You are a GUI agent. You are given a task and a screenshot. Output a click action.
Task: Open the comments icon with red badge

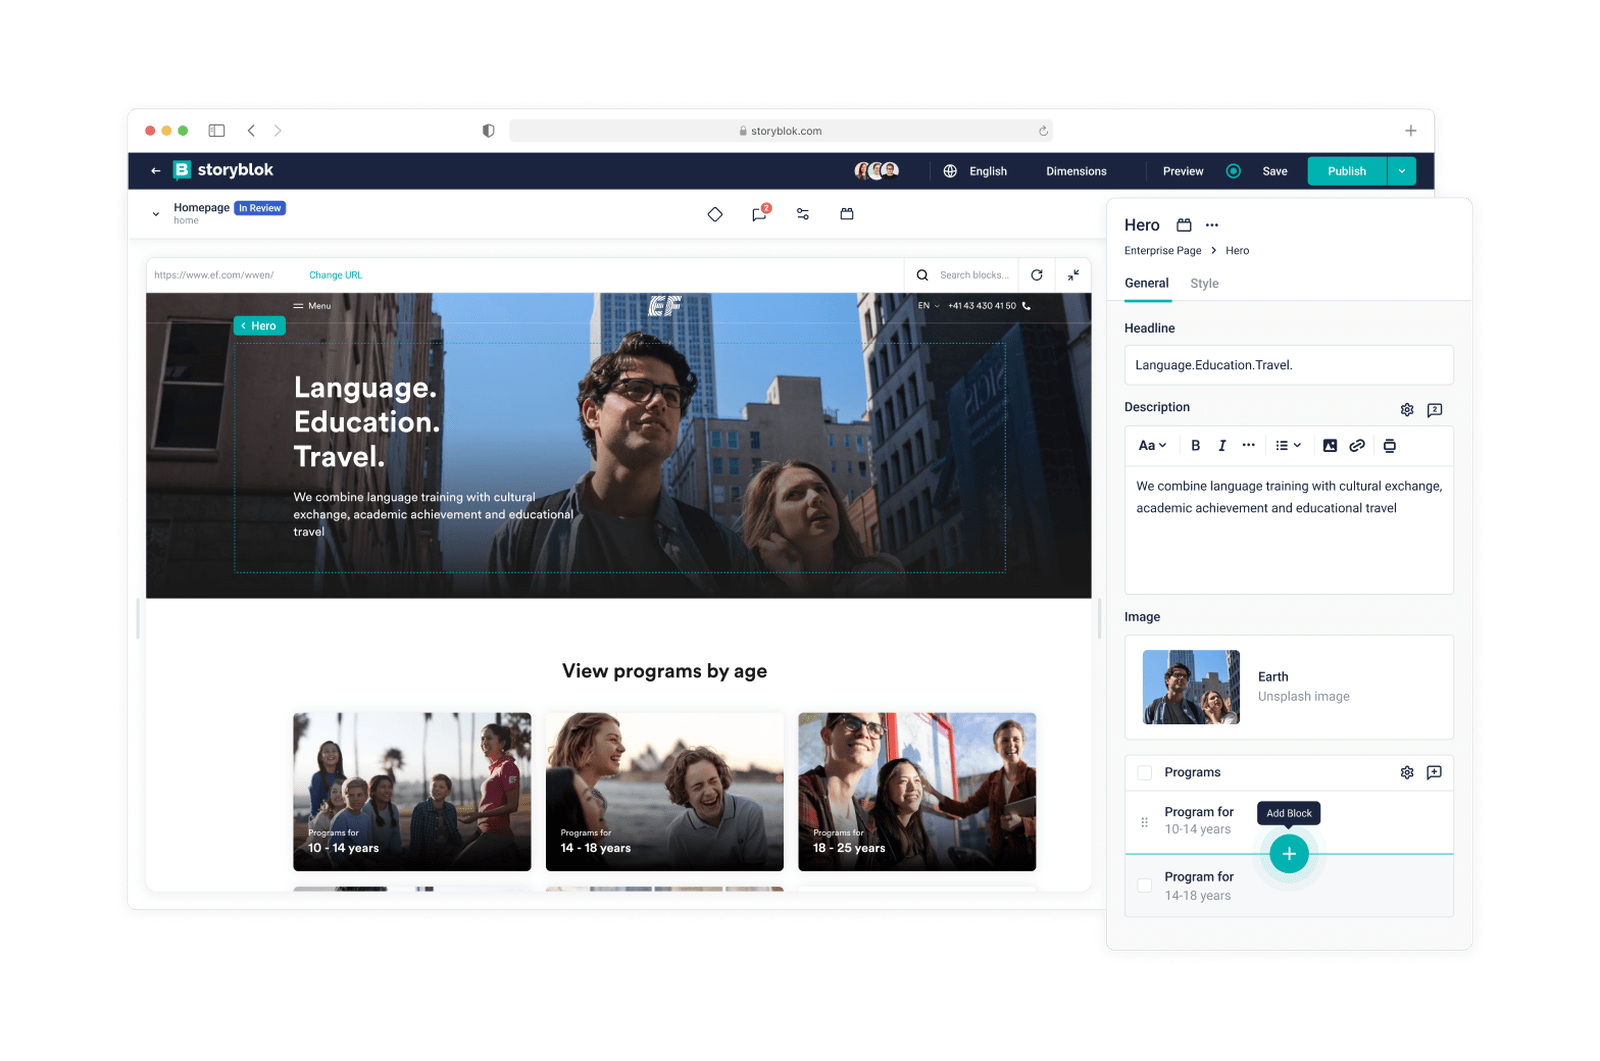click(759, 214)
